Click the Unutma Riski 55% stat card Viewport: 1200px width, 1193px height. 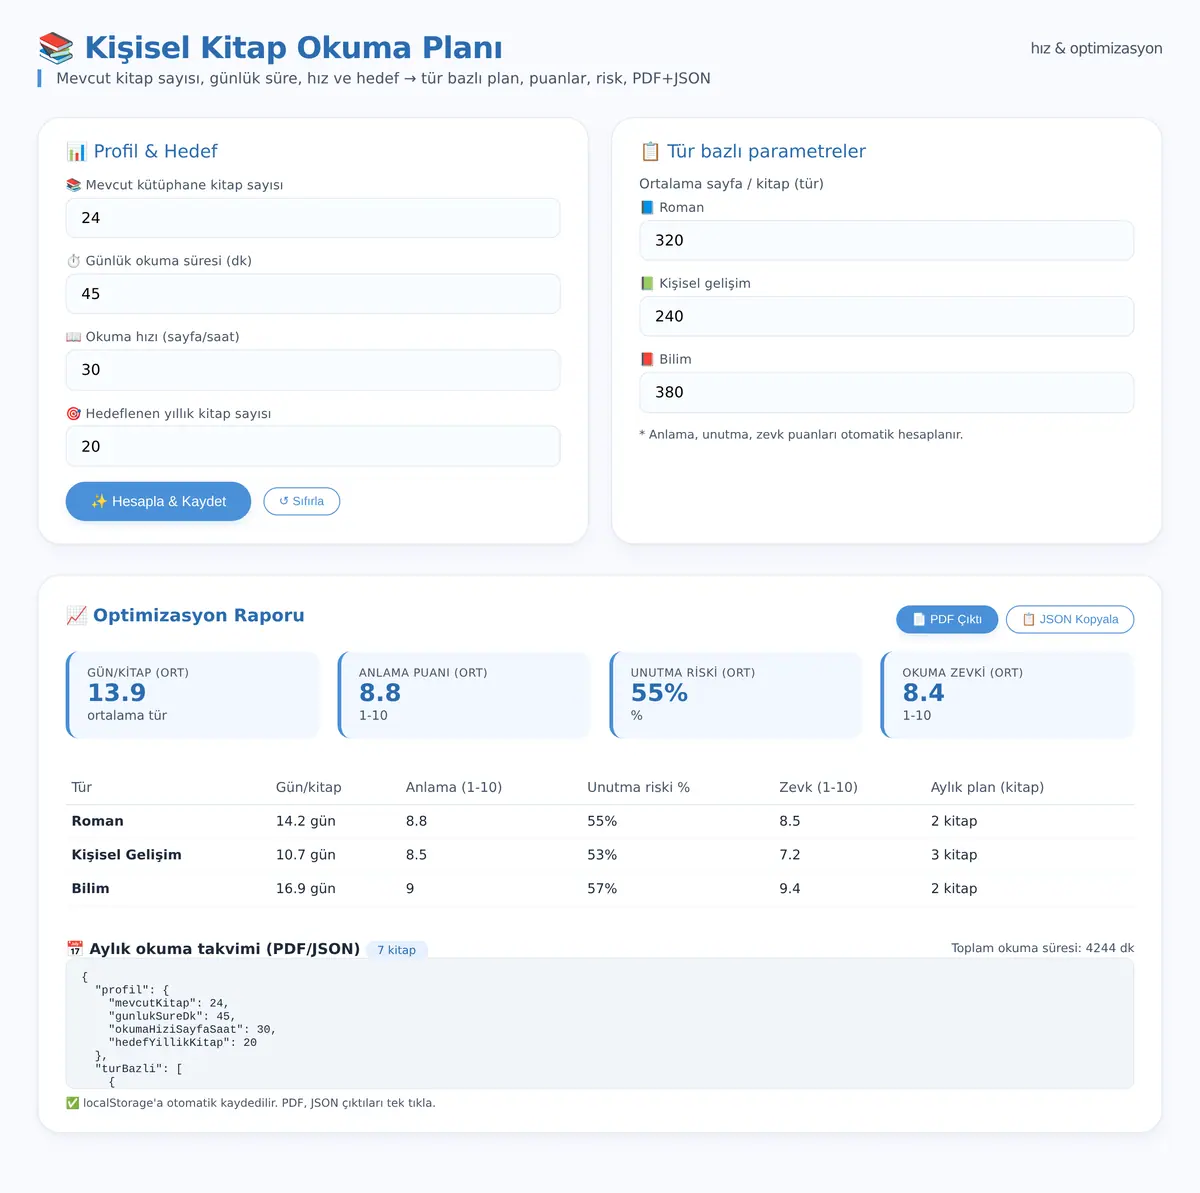[736, 695]
